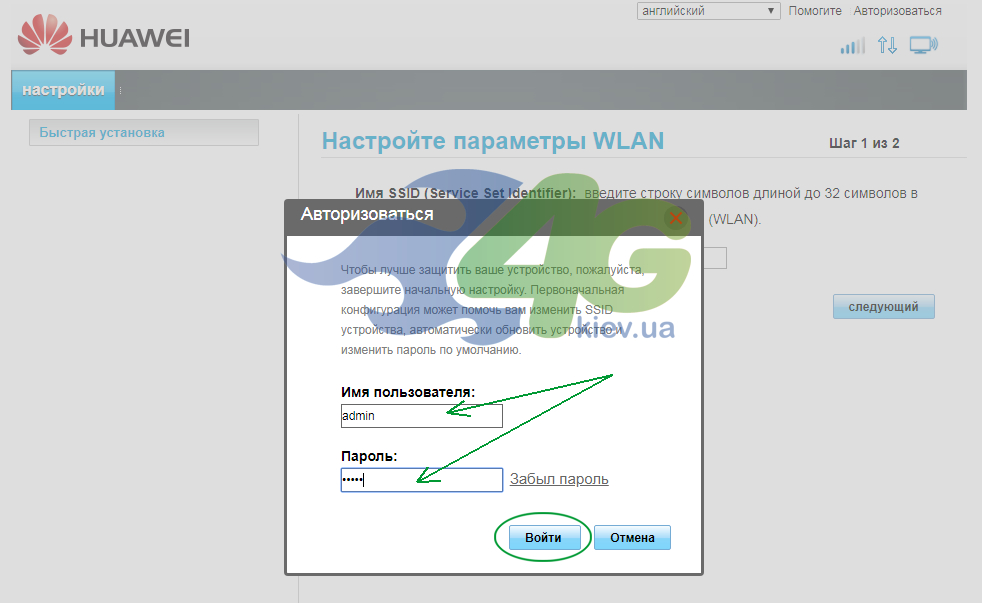
Task: Click the data traffic arrows icon
Action: (887, 45)
